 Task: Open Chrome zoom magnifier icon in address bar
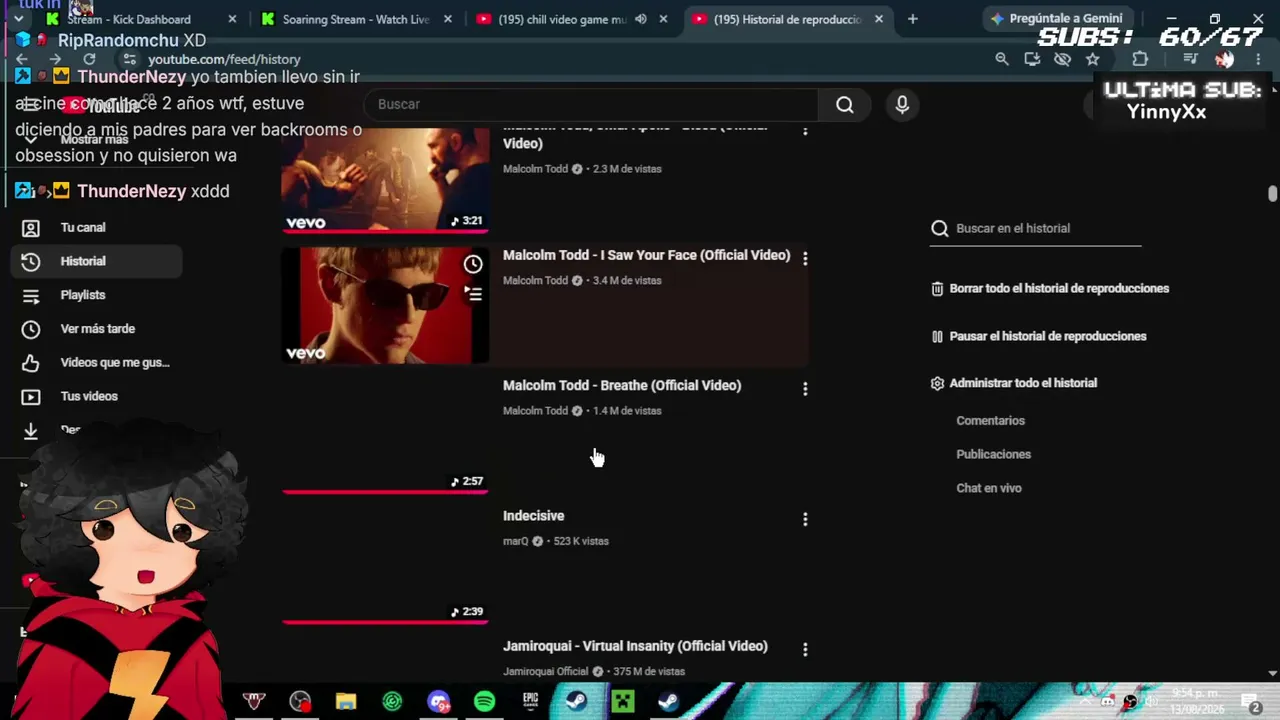[x=1002, y=59]
